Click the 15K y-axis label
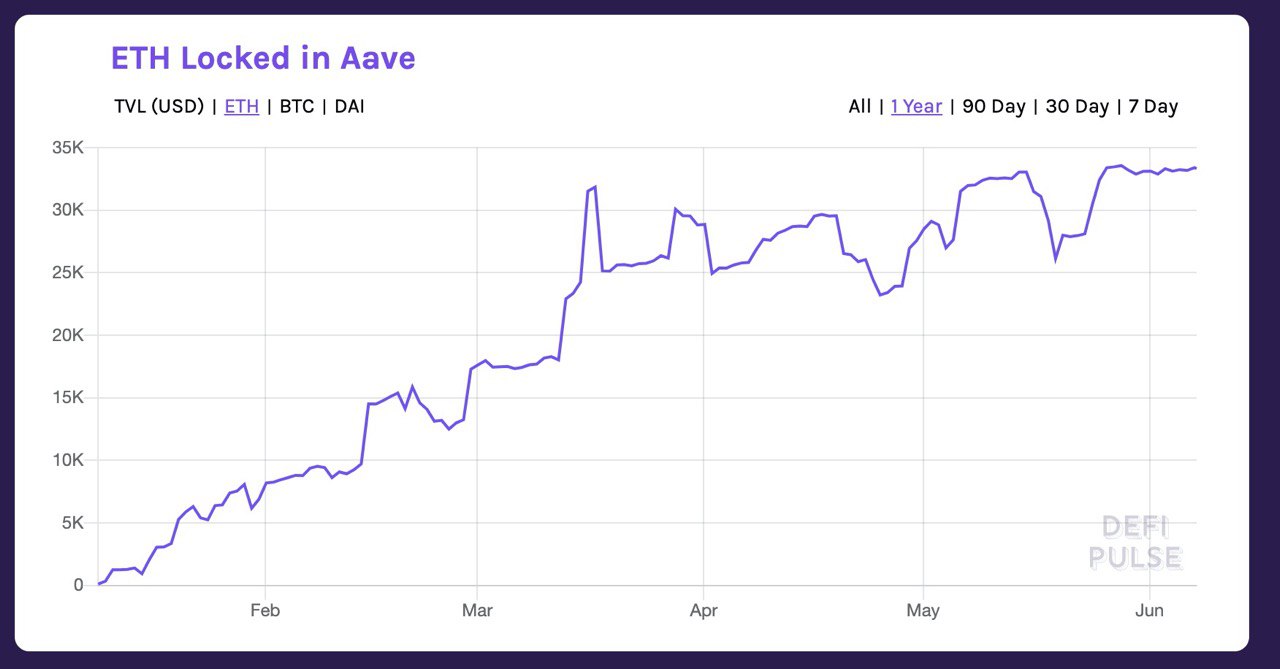The height and width of the screenshot is (669, 1280). [x=68, y=398]
